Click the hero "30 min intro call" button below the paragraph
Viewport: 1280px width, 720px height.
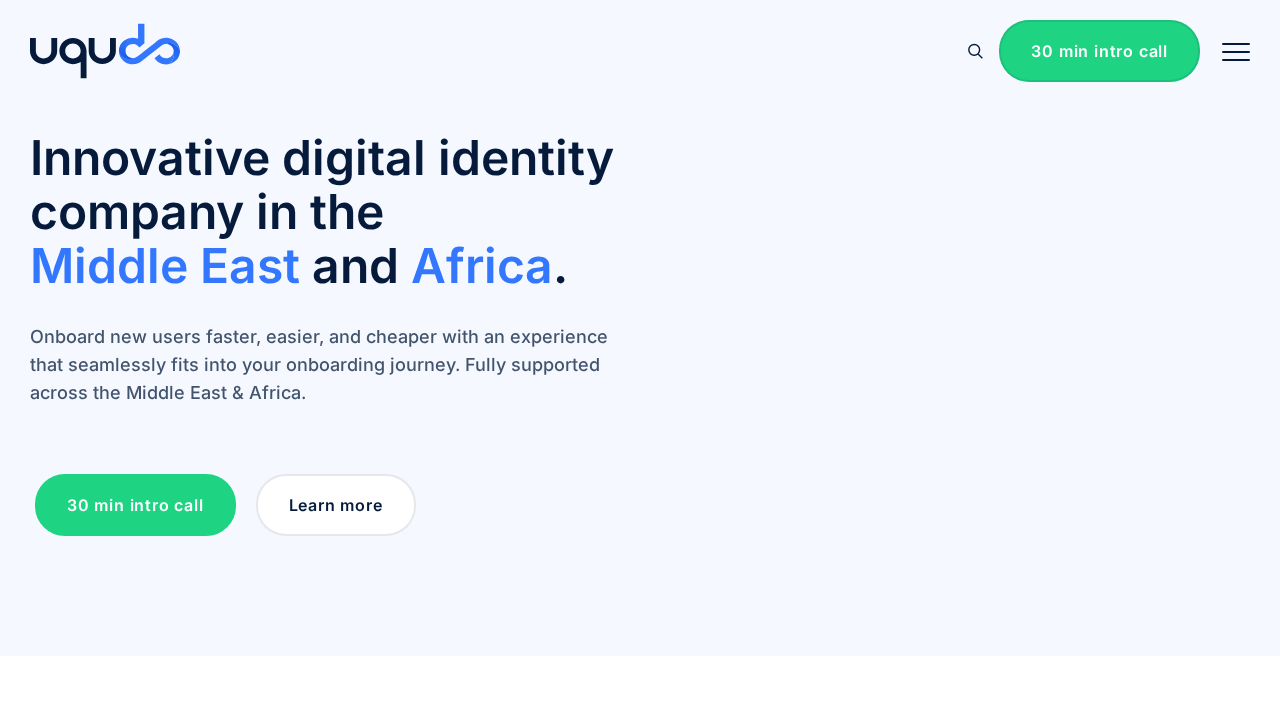[x=135, y=505]
